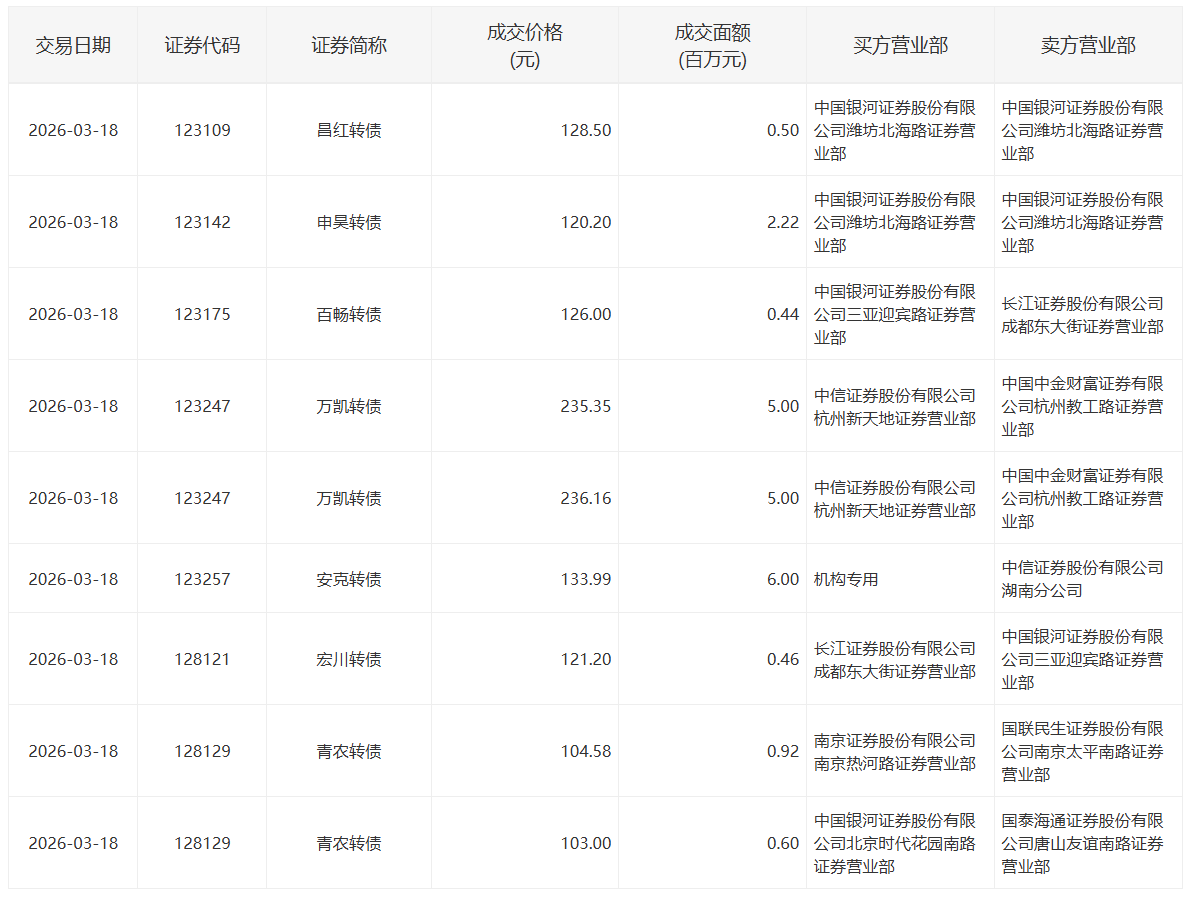Click the 成交价格(元) column header
1191x897 pixels.
(525, 46)
